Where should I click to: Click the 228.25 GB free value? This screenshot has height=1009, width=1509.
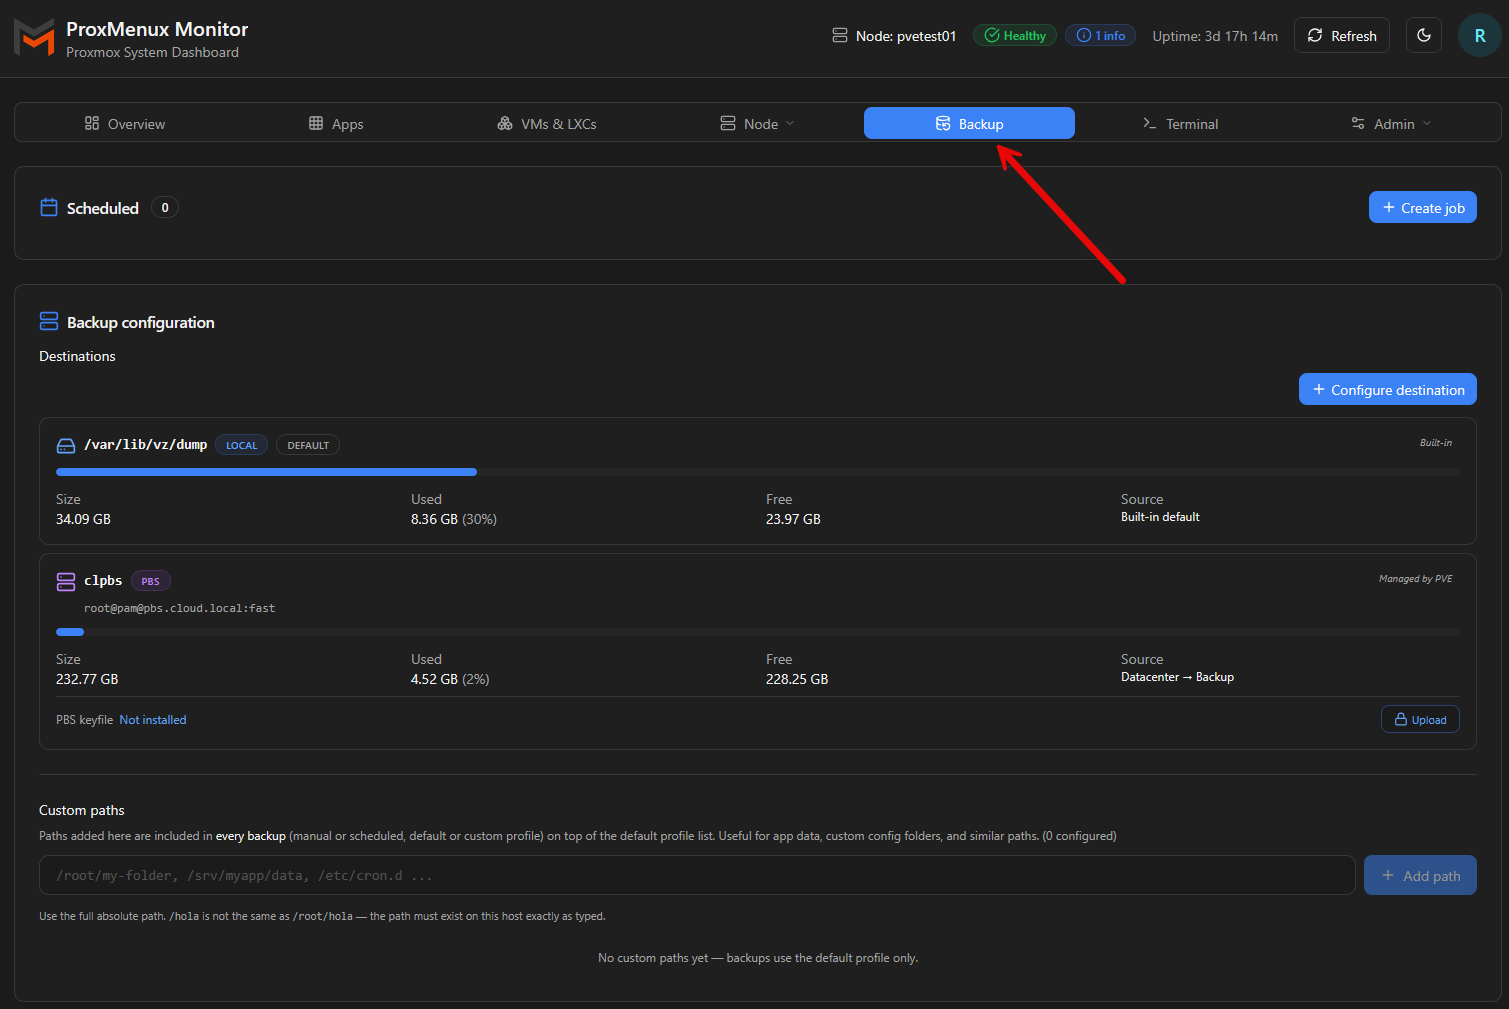tap(797, 679)
